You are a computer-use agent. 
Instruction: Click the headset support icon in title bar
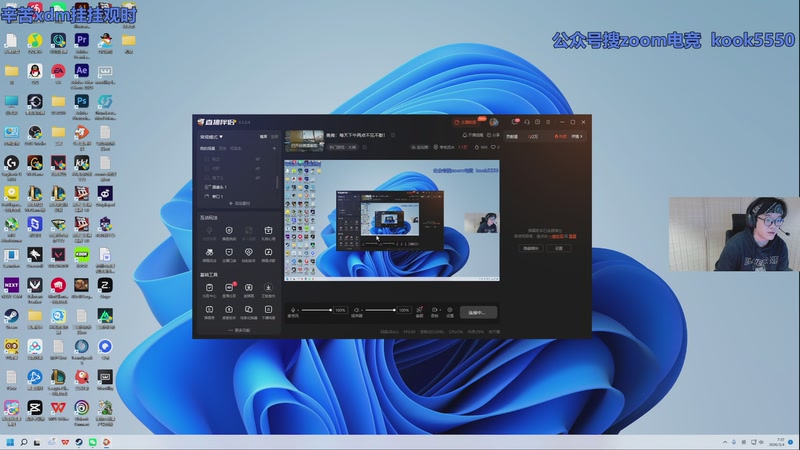tap(526, 122)
